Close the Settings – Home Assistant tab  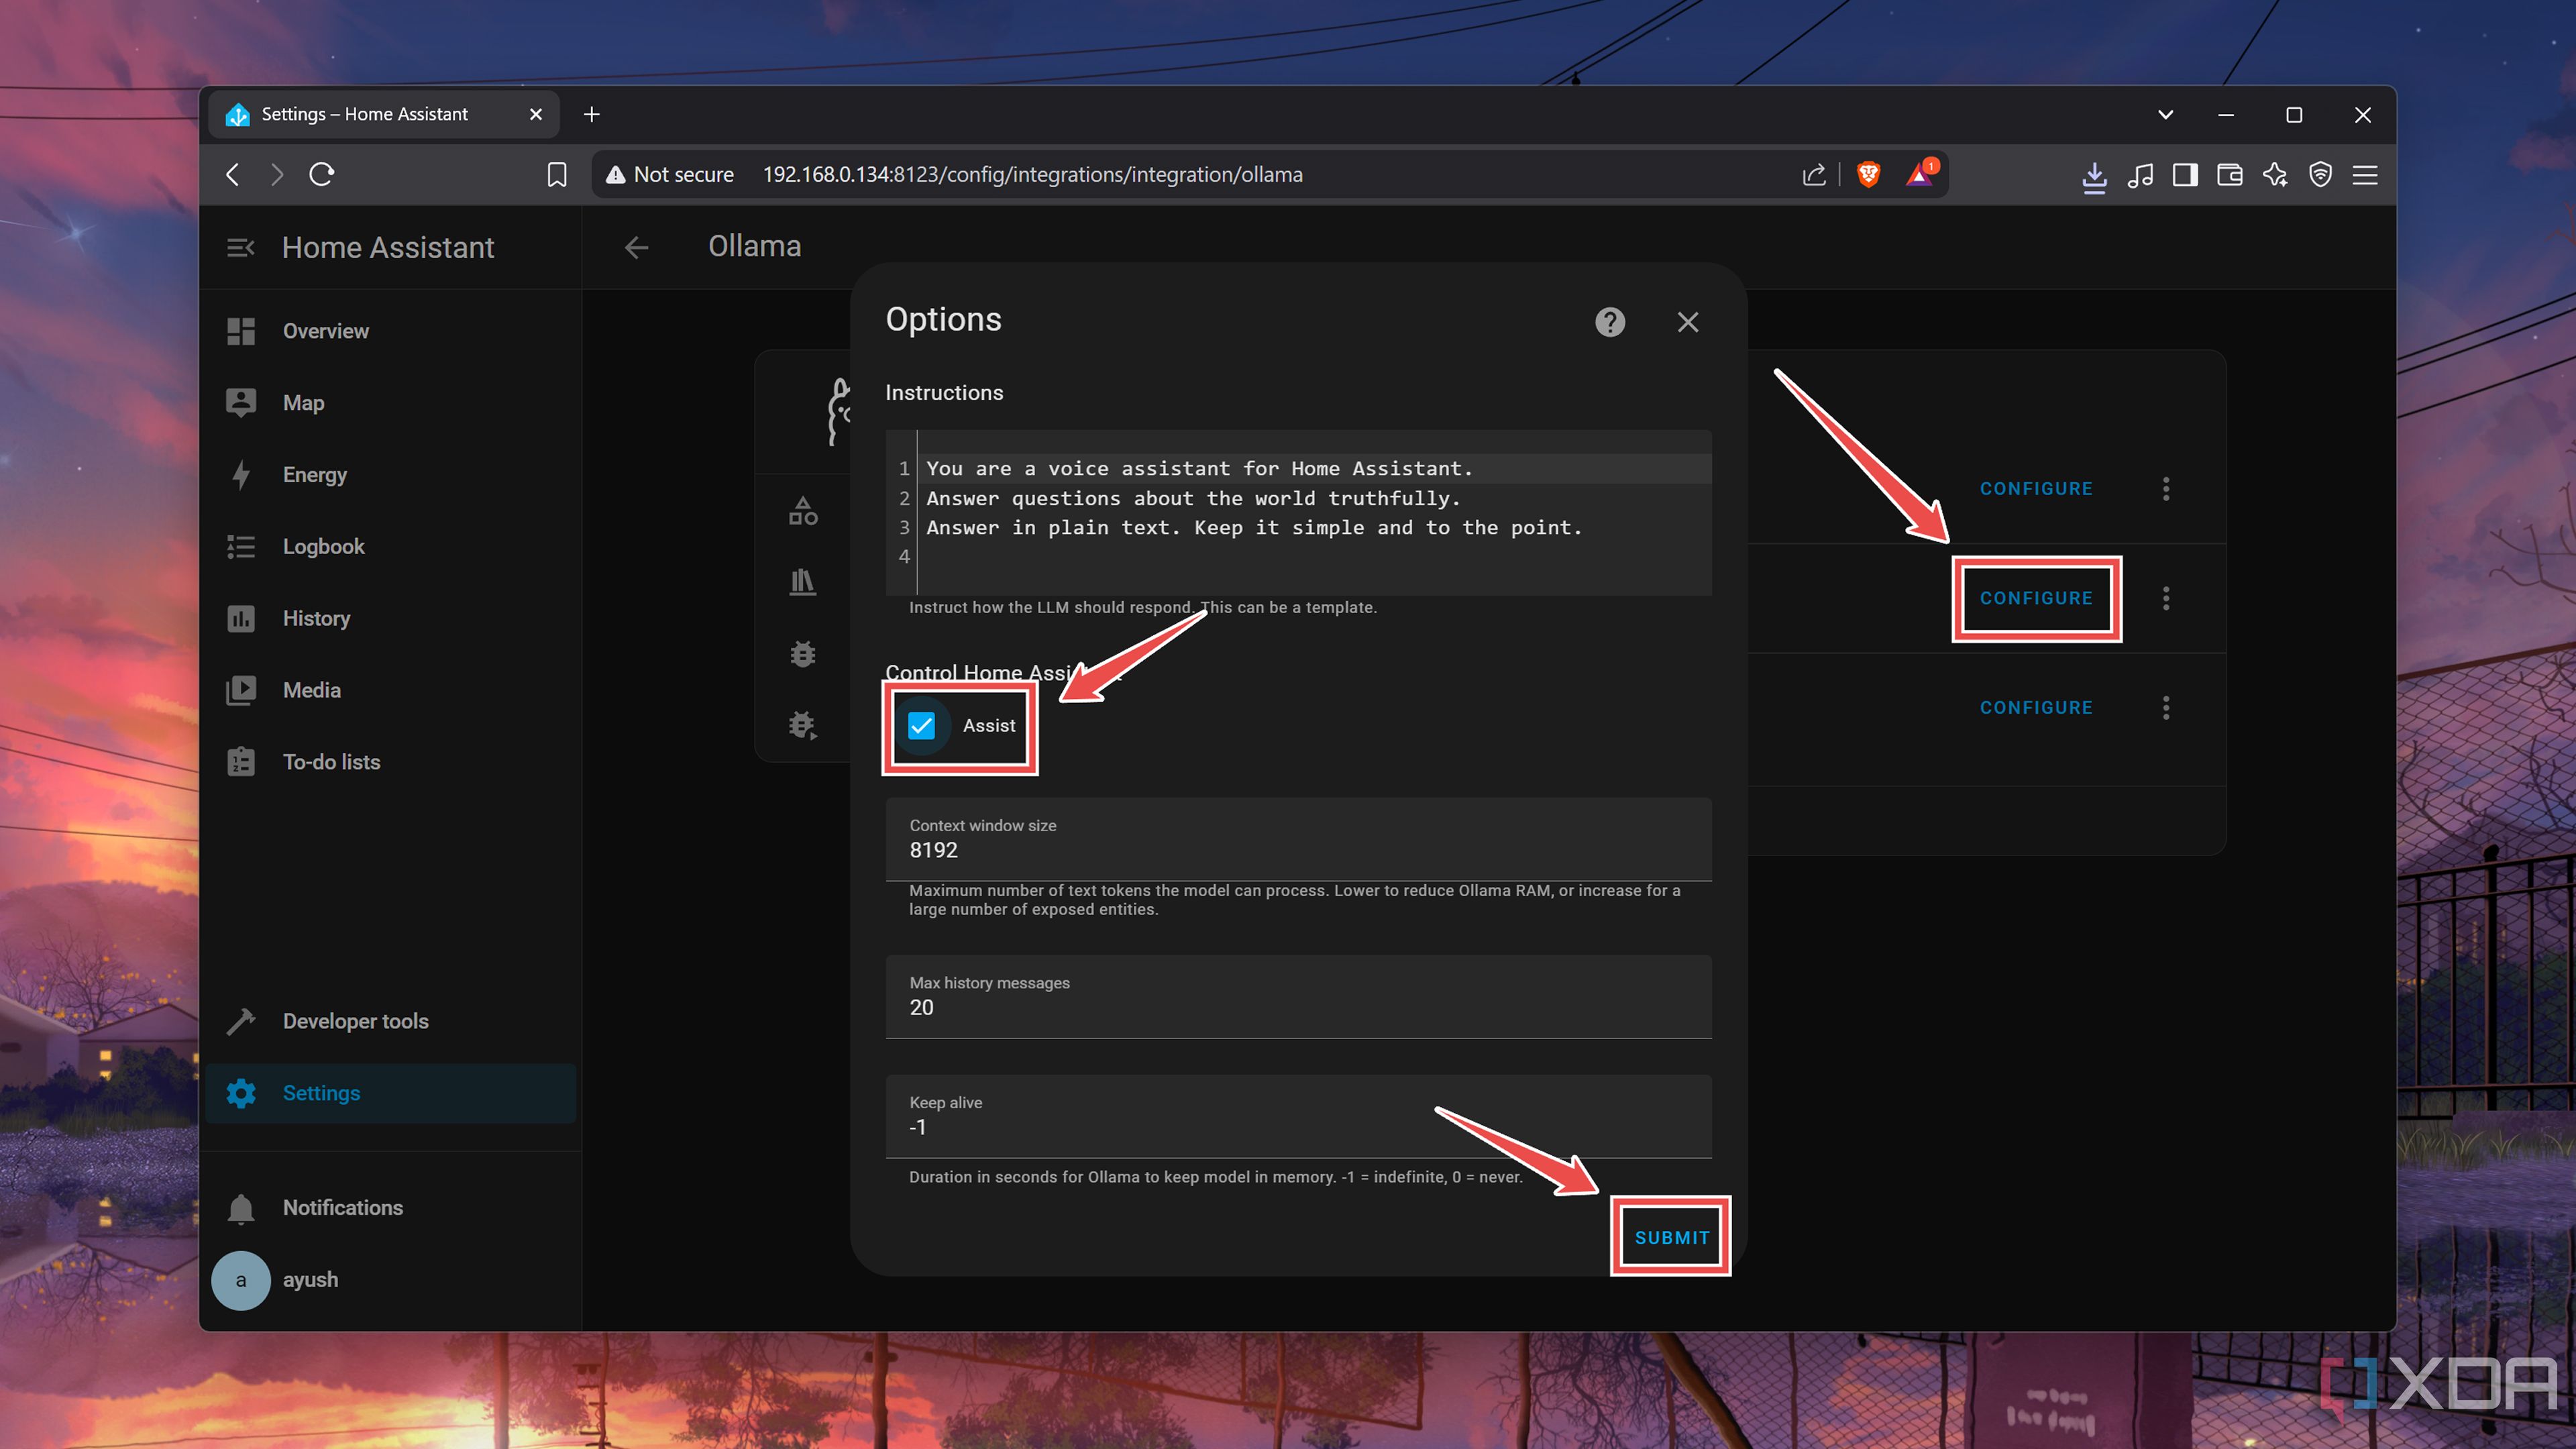(x=536, y=114)
